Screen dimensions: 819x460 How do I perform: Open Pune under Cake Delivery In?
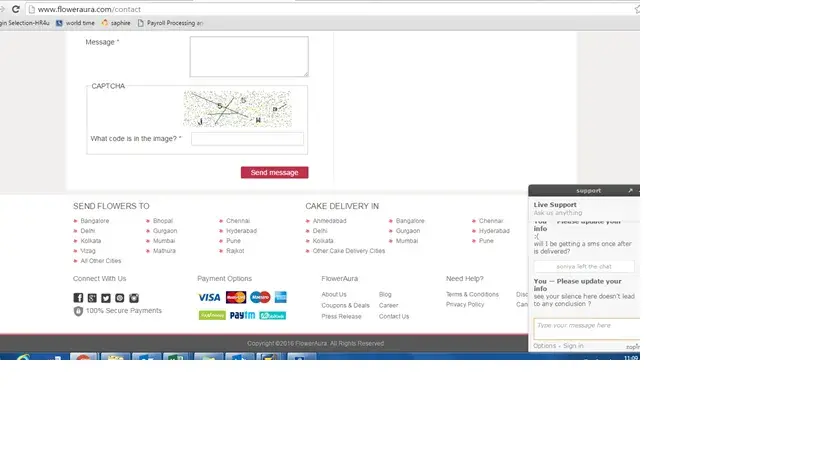click(486, 241)
